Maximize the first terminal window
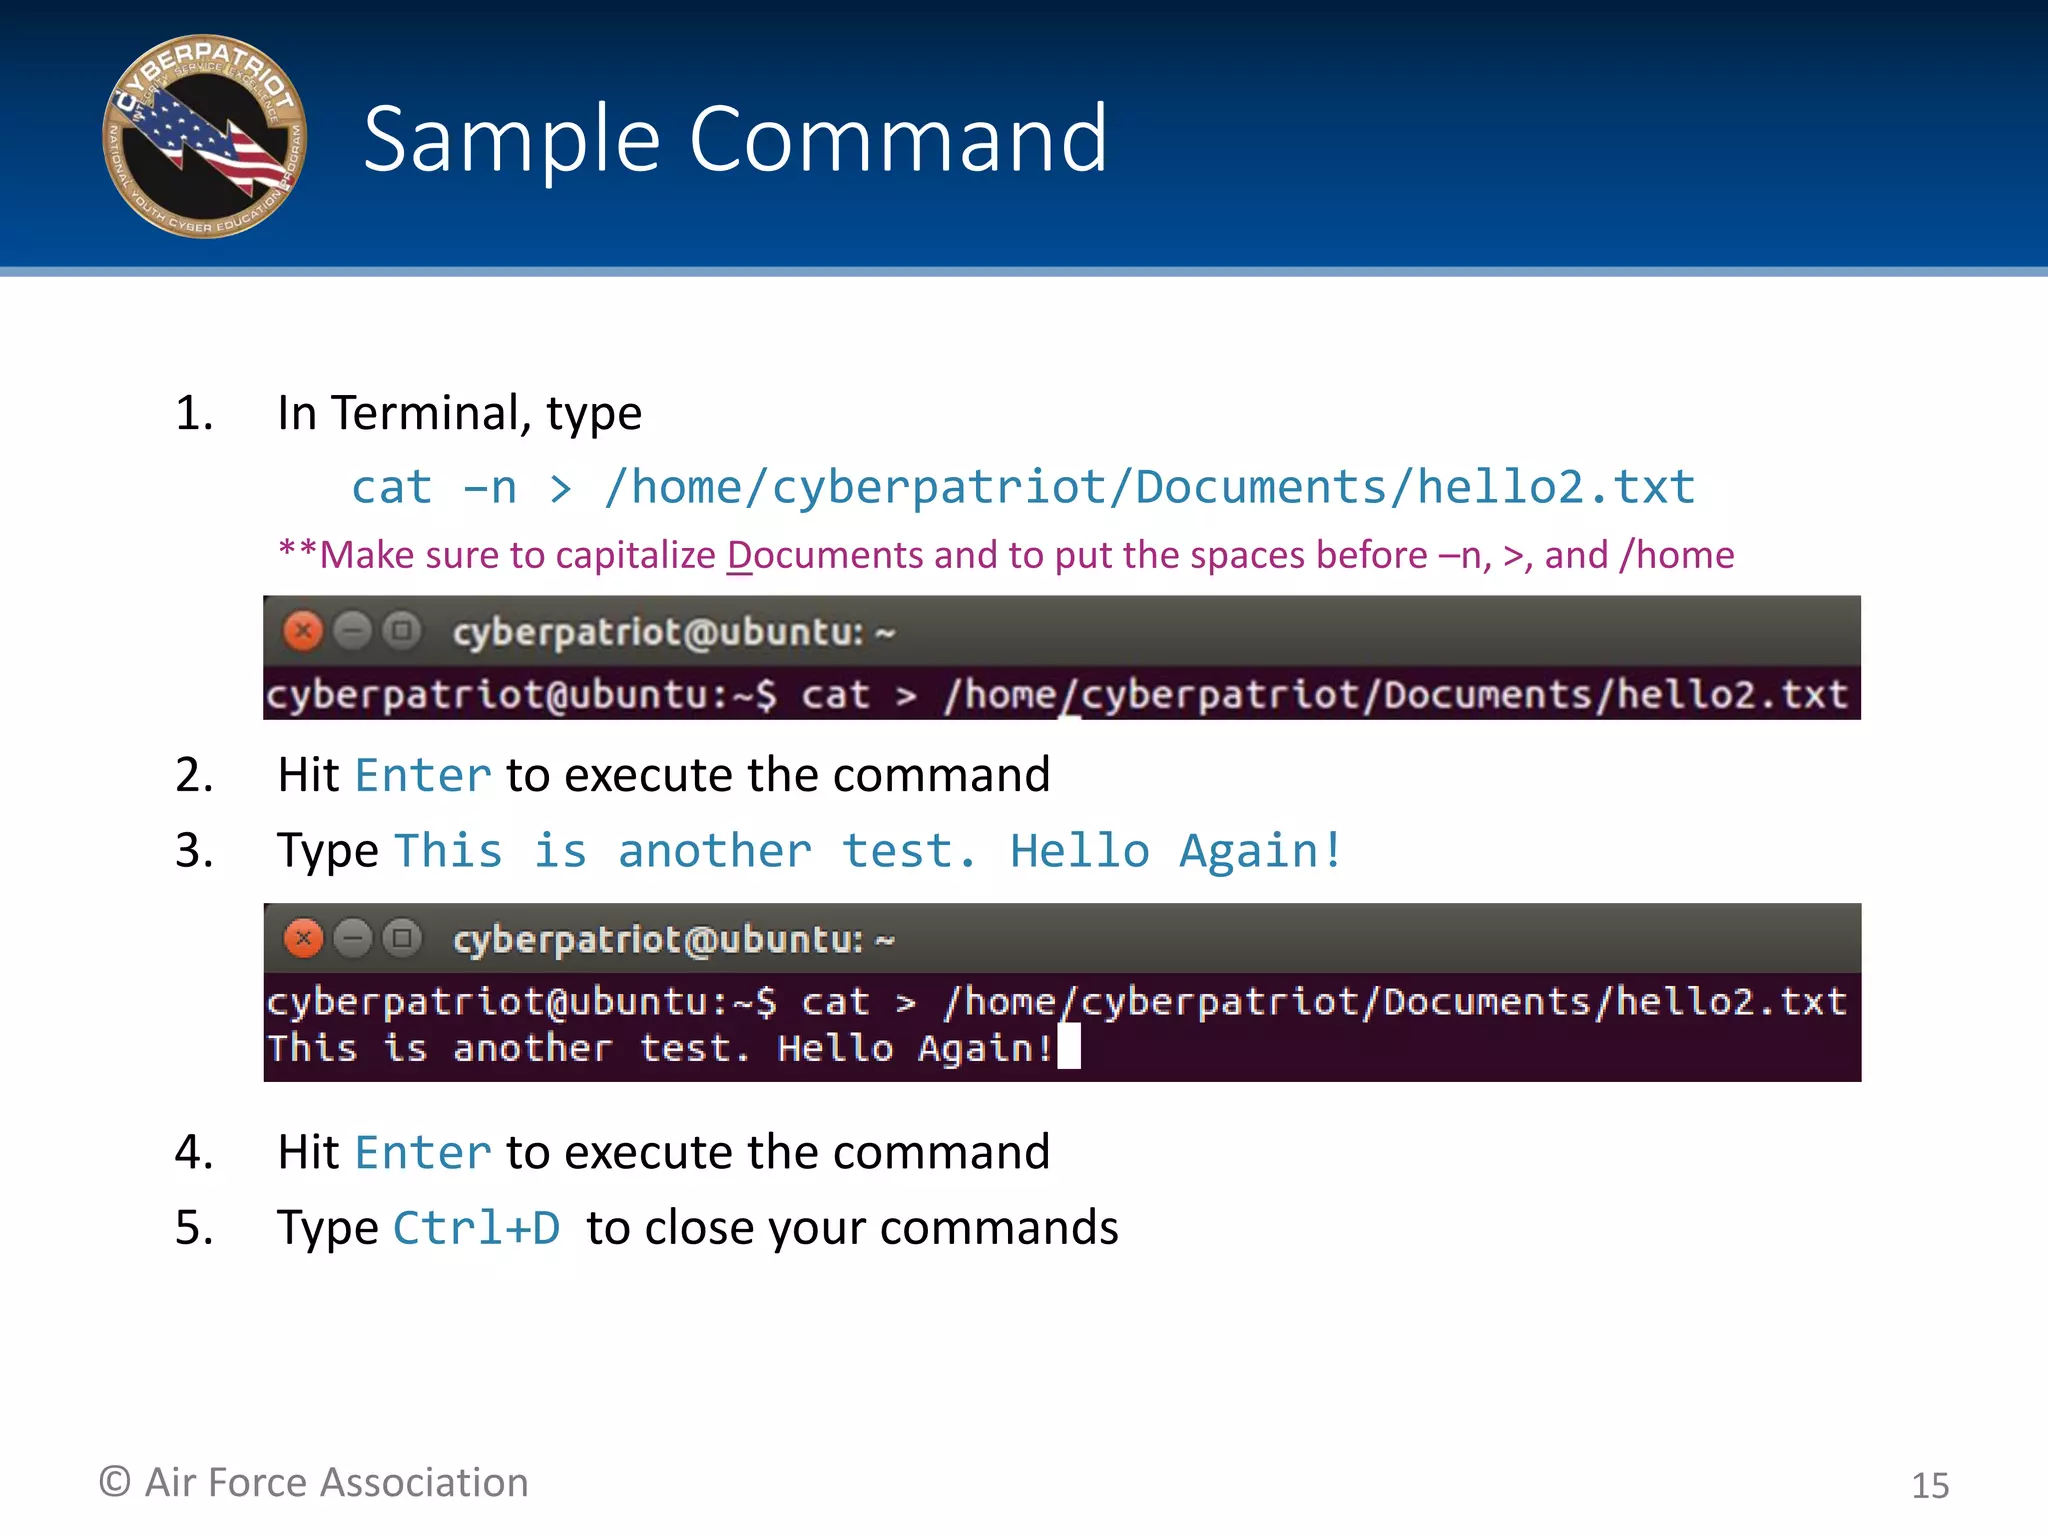 click(x=402, y=631)
